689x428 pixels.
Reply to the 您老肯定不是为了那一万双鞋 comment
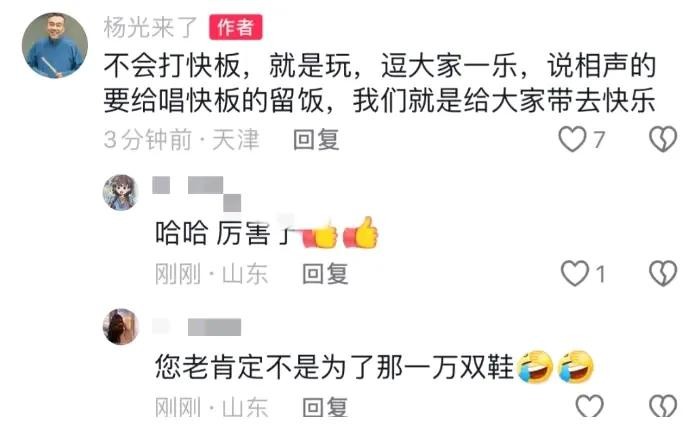pyautogui.click(x=325, y=407)
